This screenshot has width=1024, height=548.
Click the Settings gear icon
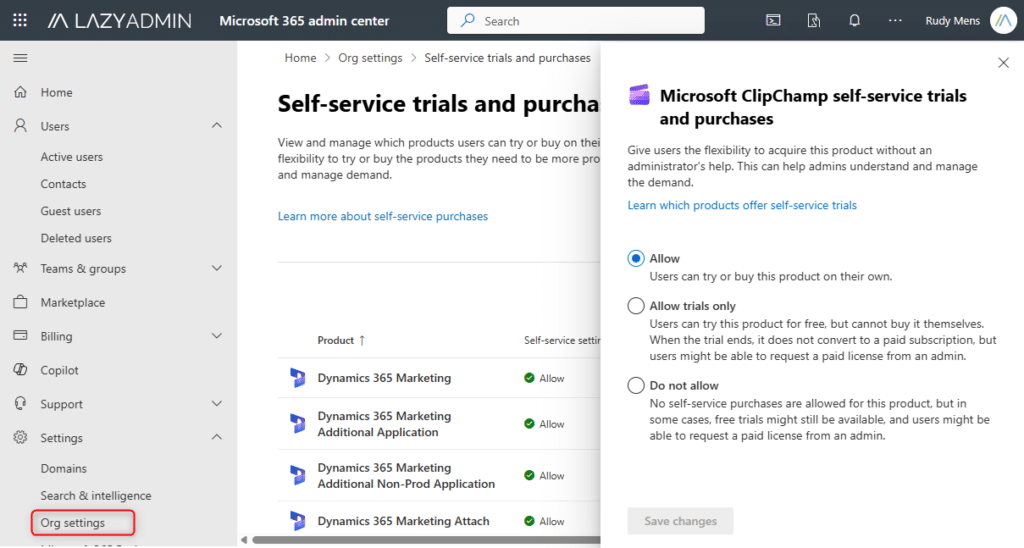(20, 437)
